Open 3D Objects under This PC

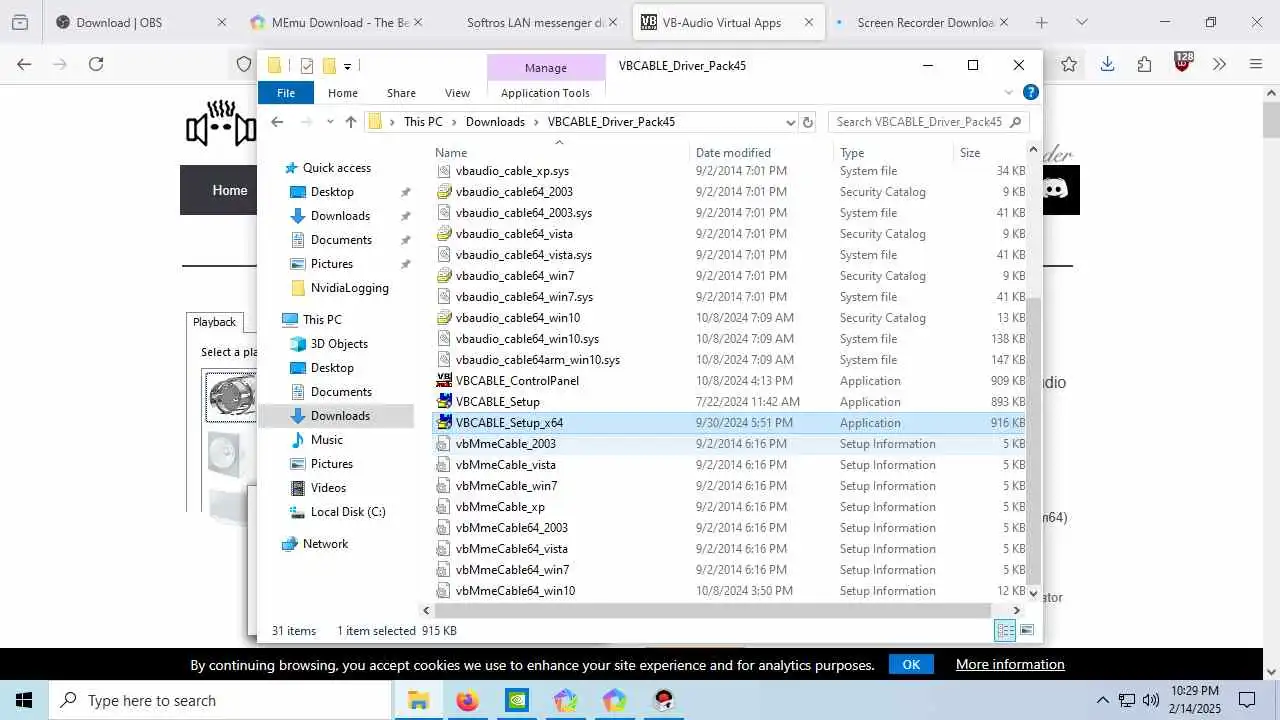[339, 344]
